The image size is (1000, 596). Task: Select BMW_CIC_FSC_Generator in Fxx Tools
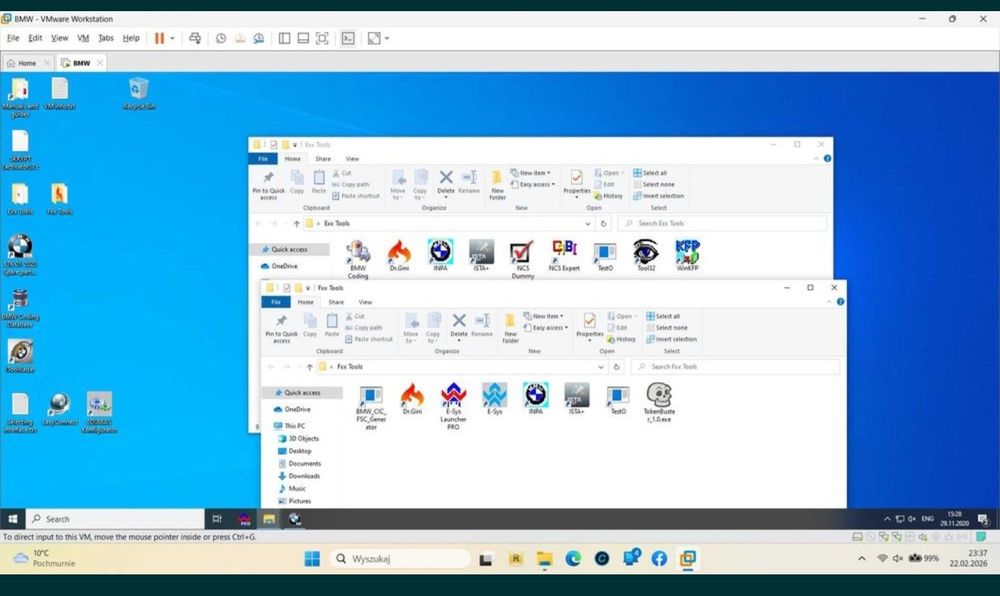pos(371,407)
